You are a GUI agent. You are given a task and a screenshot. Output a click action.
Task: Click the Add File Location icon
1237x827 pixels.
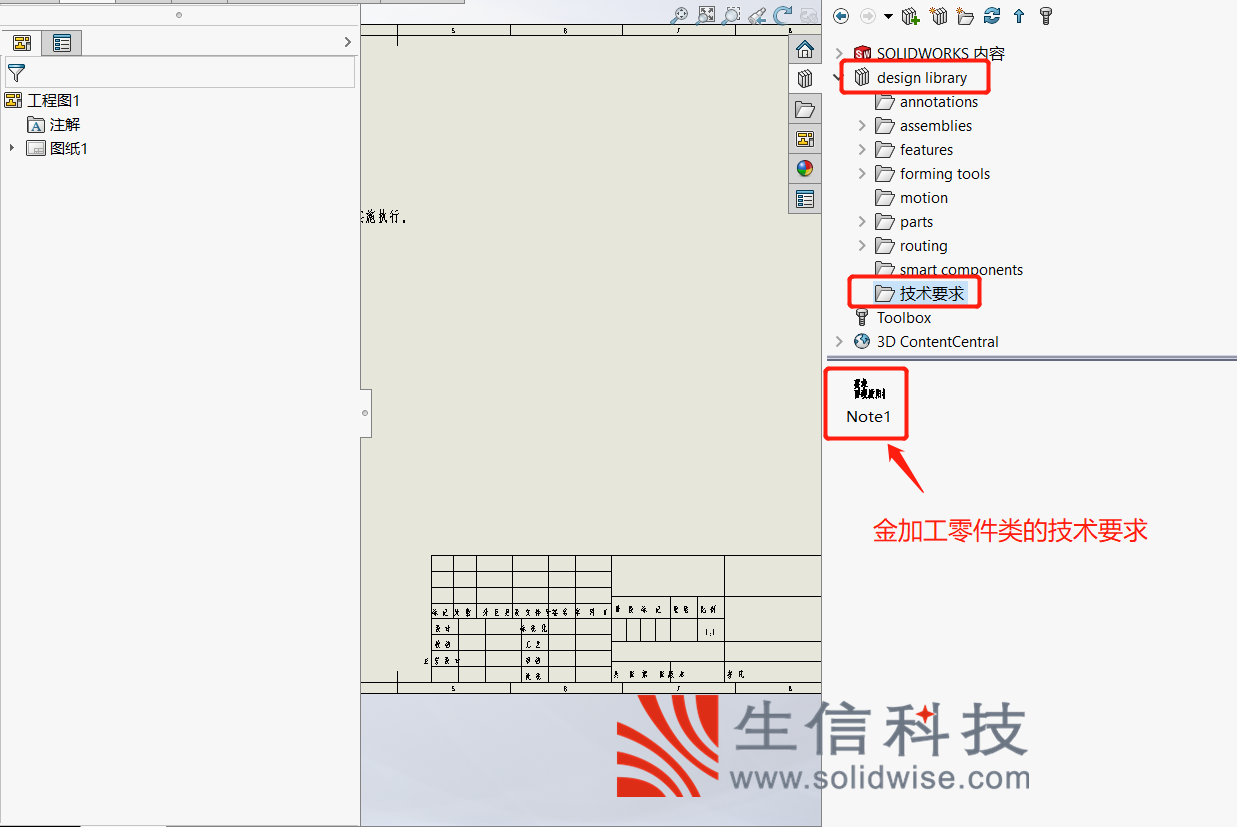pos(938,16)
